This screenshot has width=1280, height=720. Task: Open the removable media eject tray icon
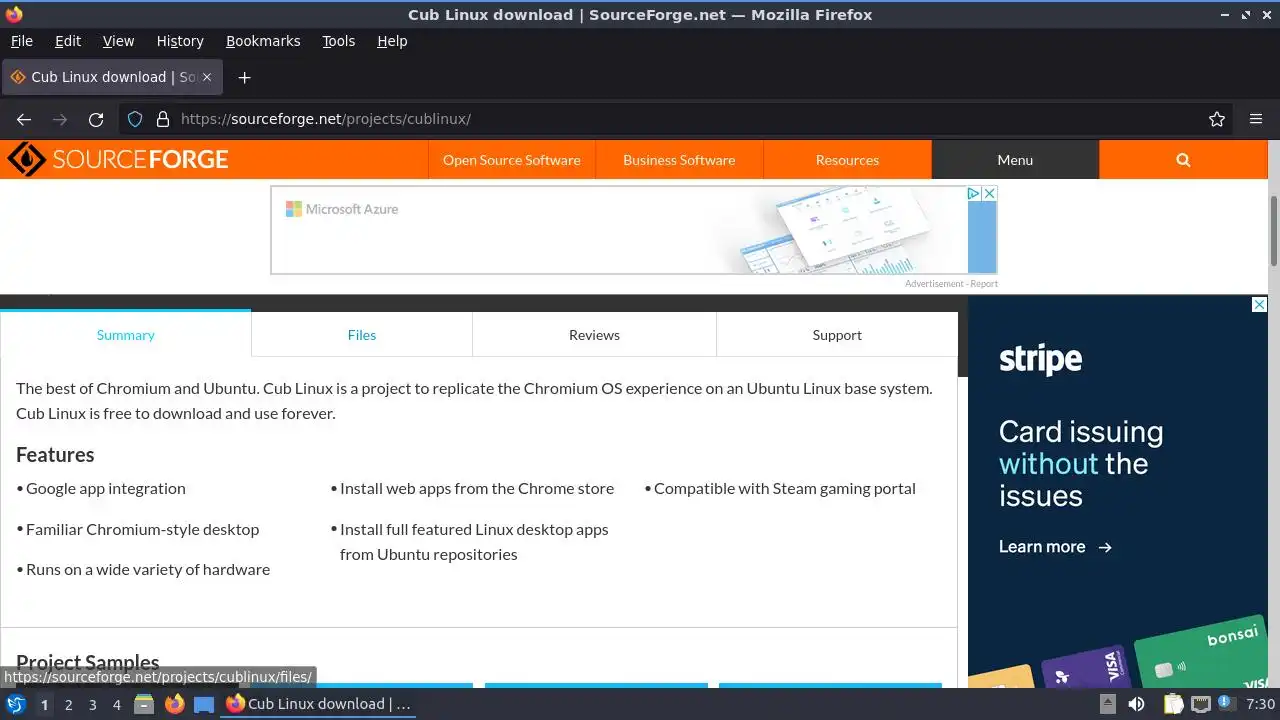[1108, 704]
